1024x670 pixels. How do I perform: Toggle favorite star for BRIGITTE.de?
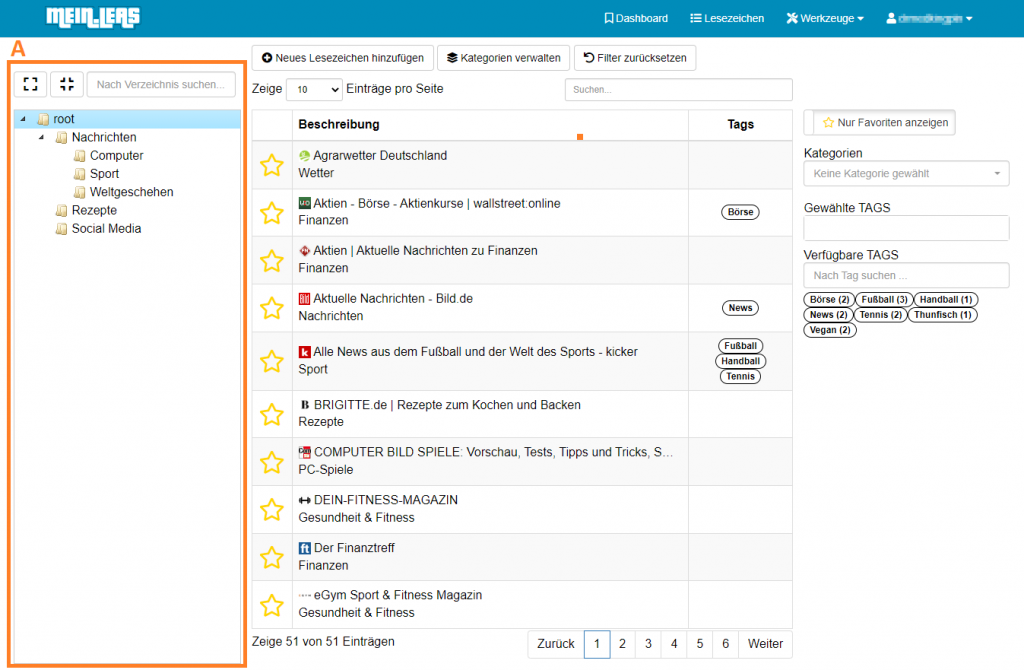[x=272, y=414]
